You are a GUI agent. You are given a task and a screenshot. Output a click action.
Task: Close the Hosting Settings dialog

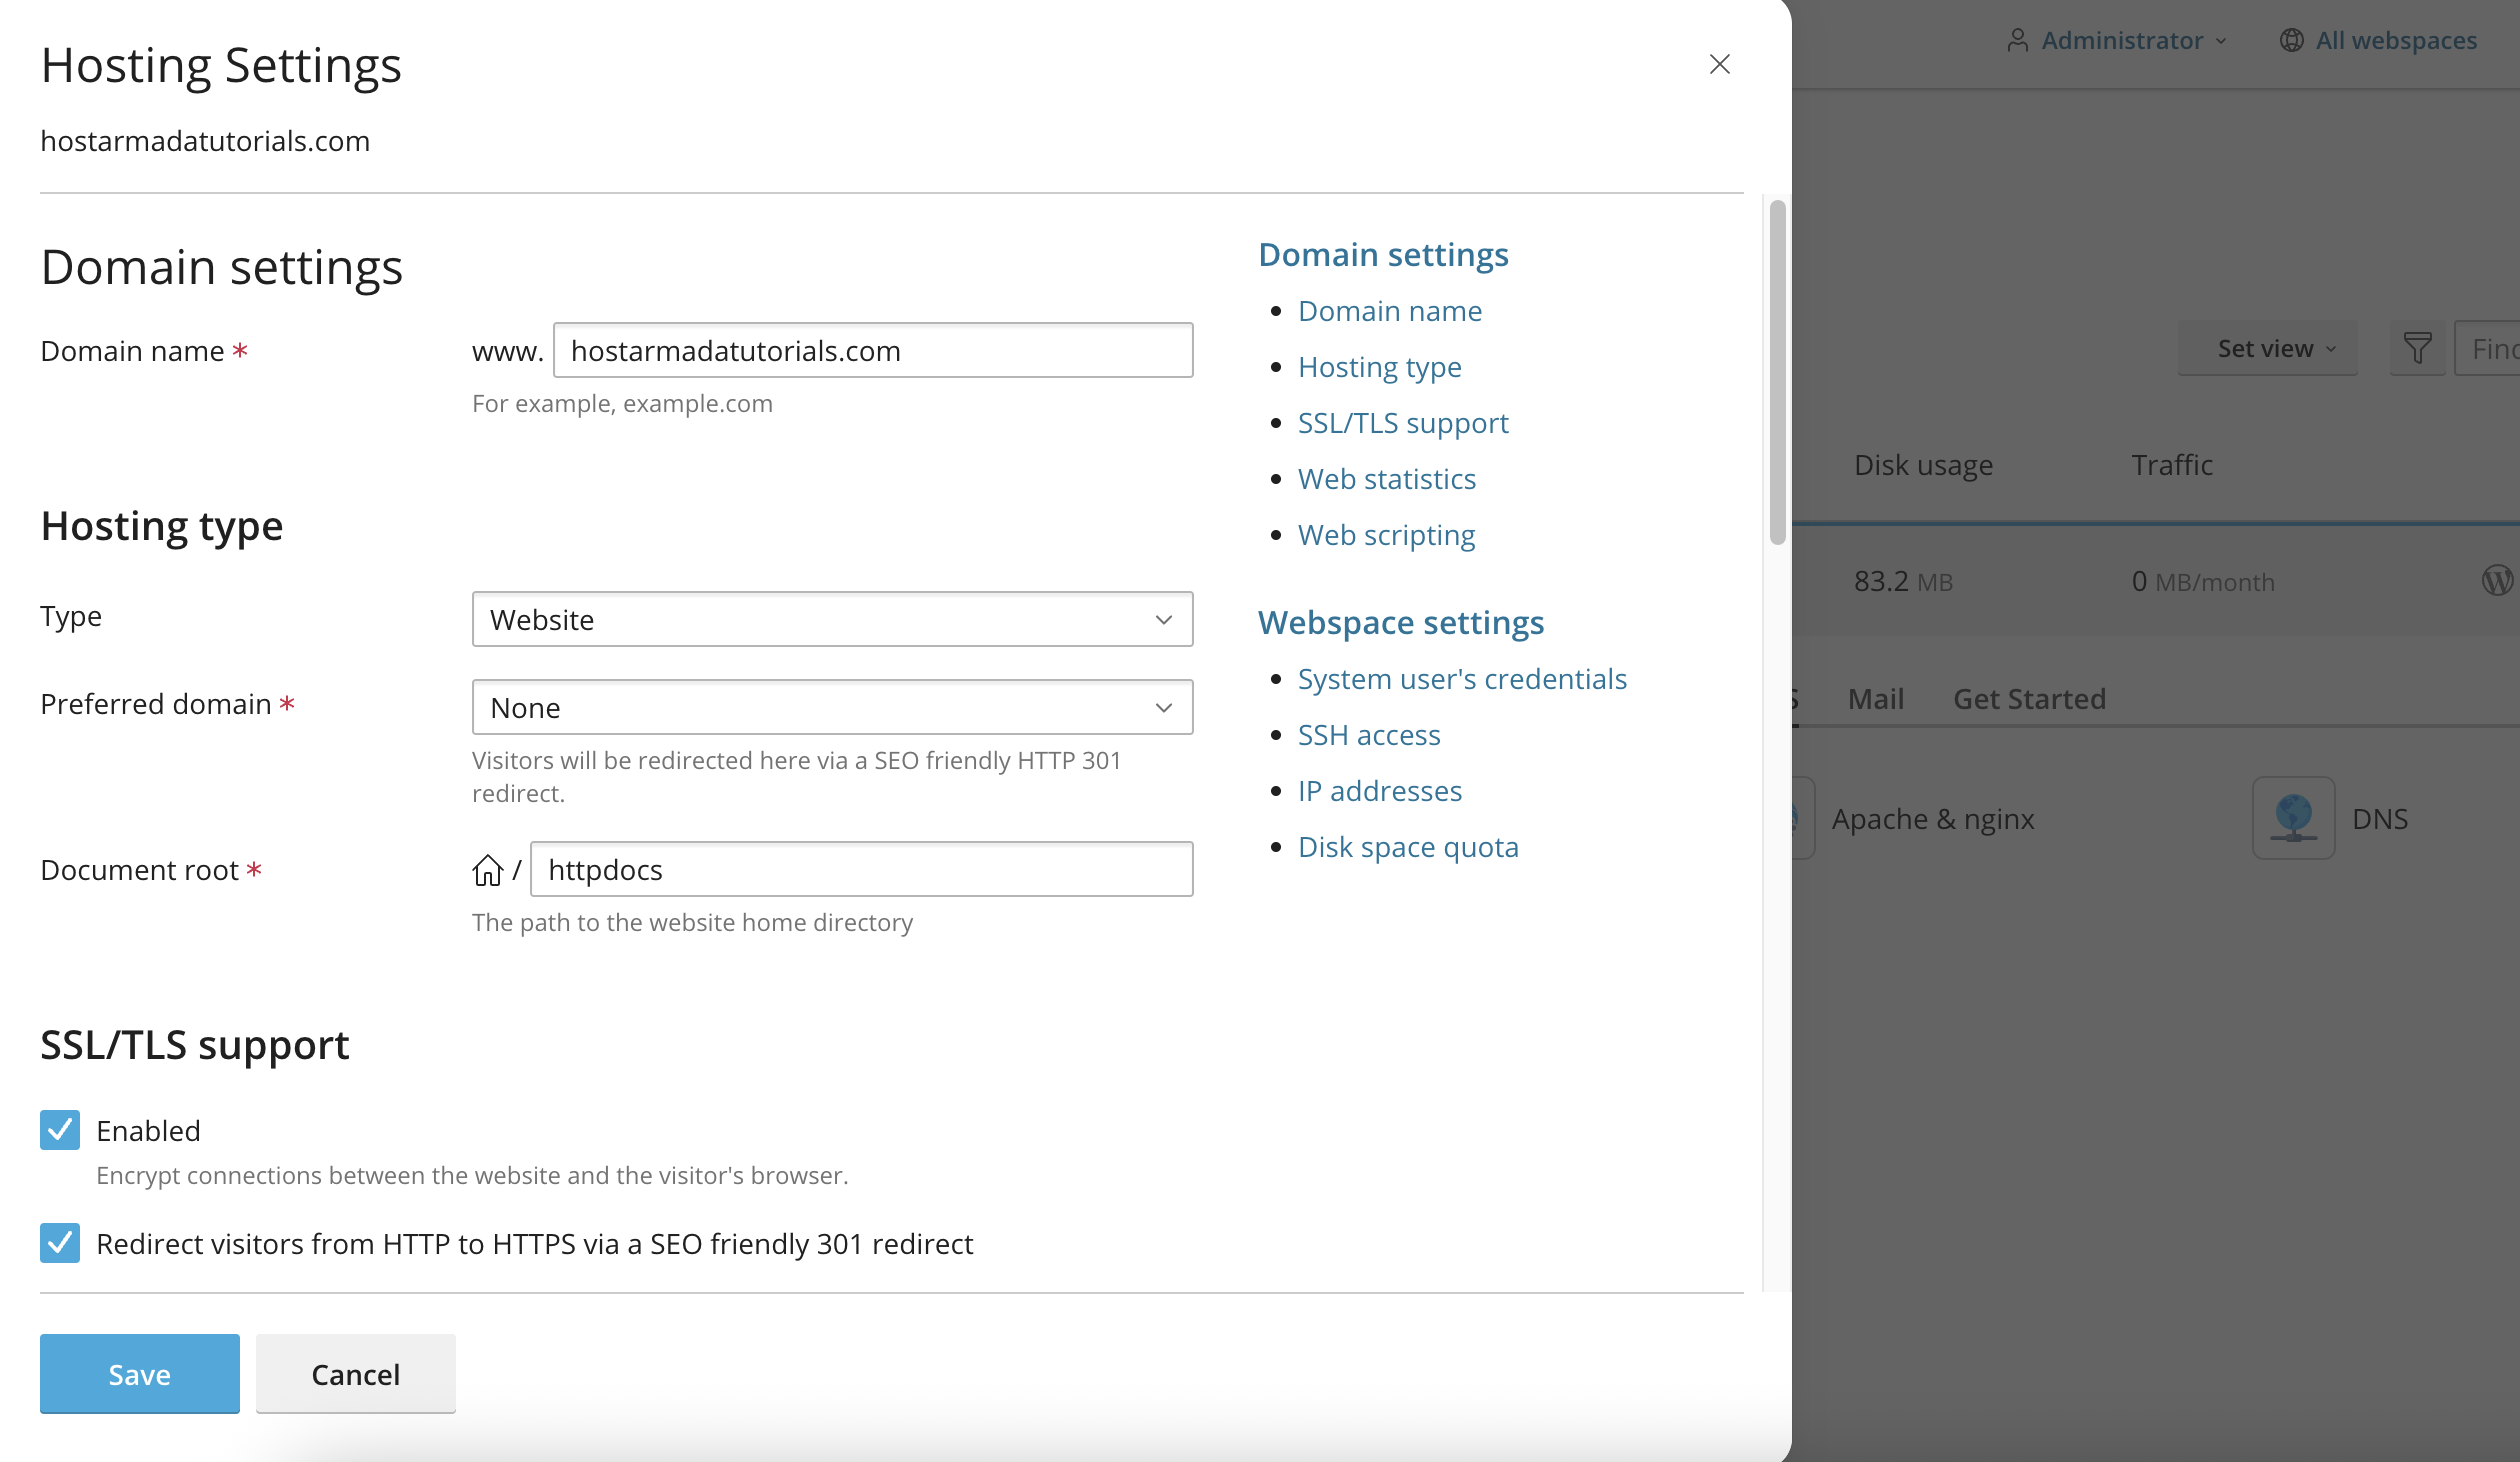[x=1720, y=64]
